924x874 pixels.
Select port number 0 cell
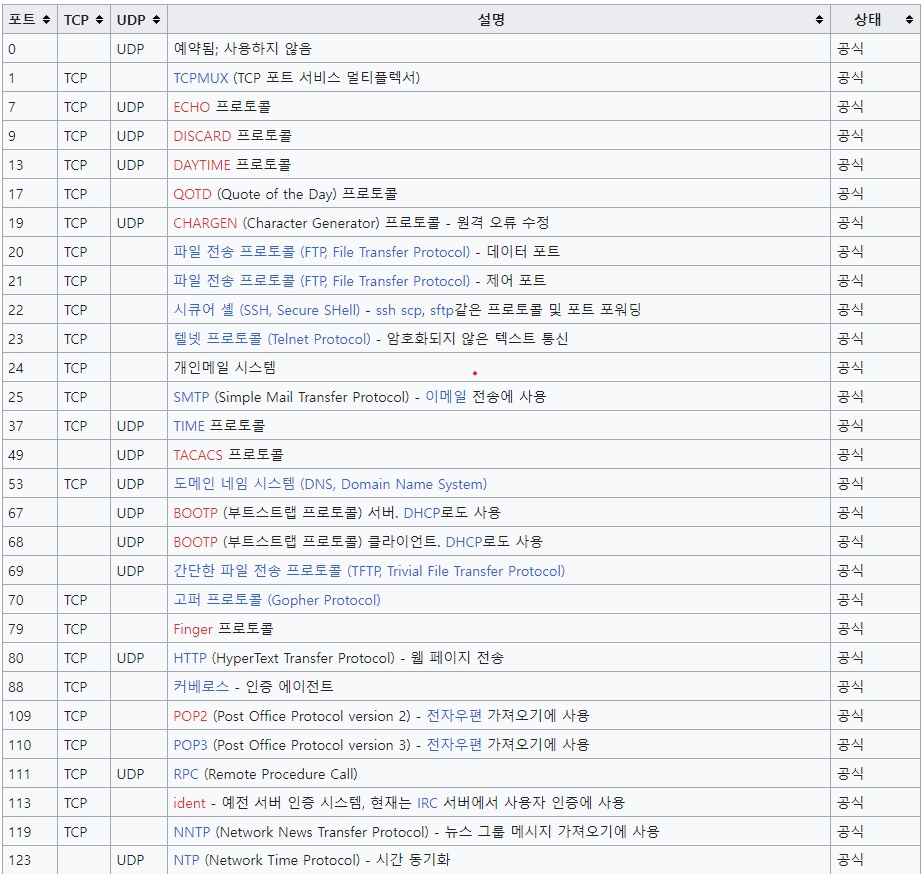pyautogui.click(x=30, y=48)
